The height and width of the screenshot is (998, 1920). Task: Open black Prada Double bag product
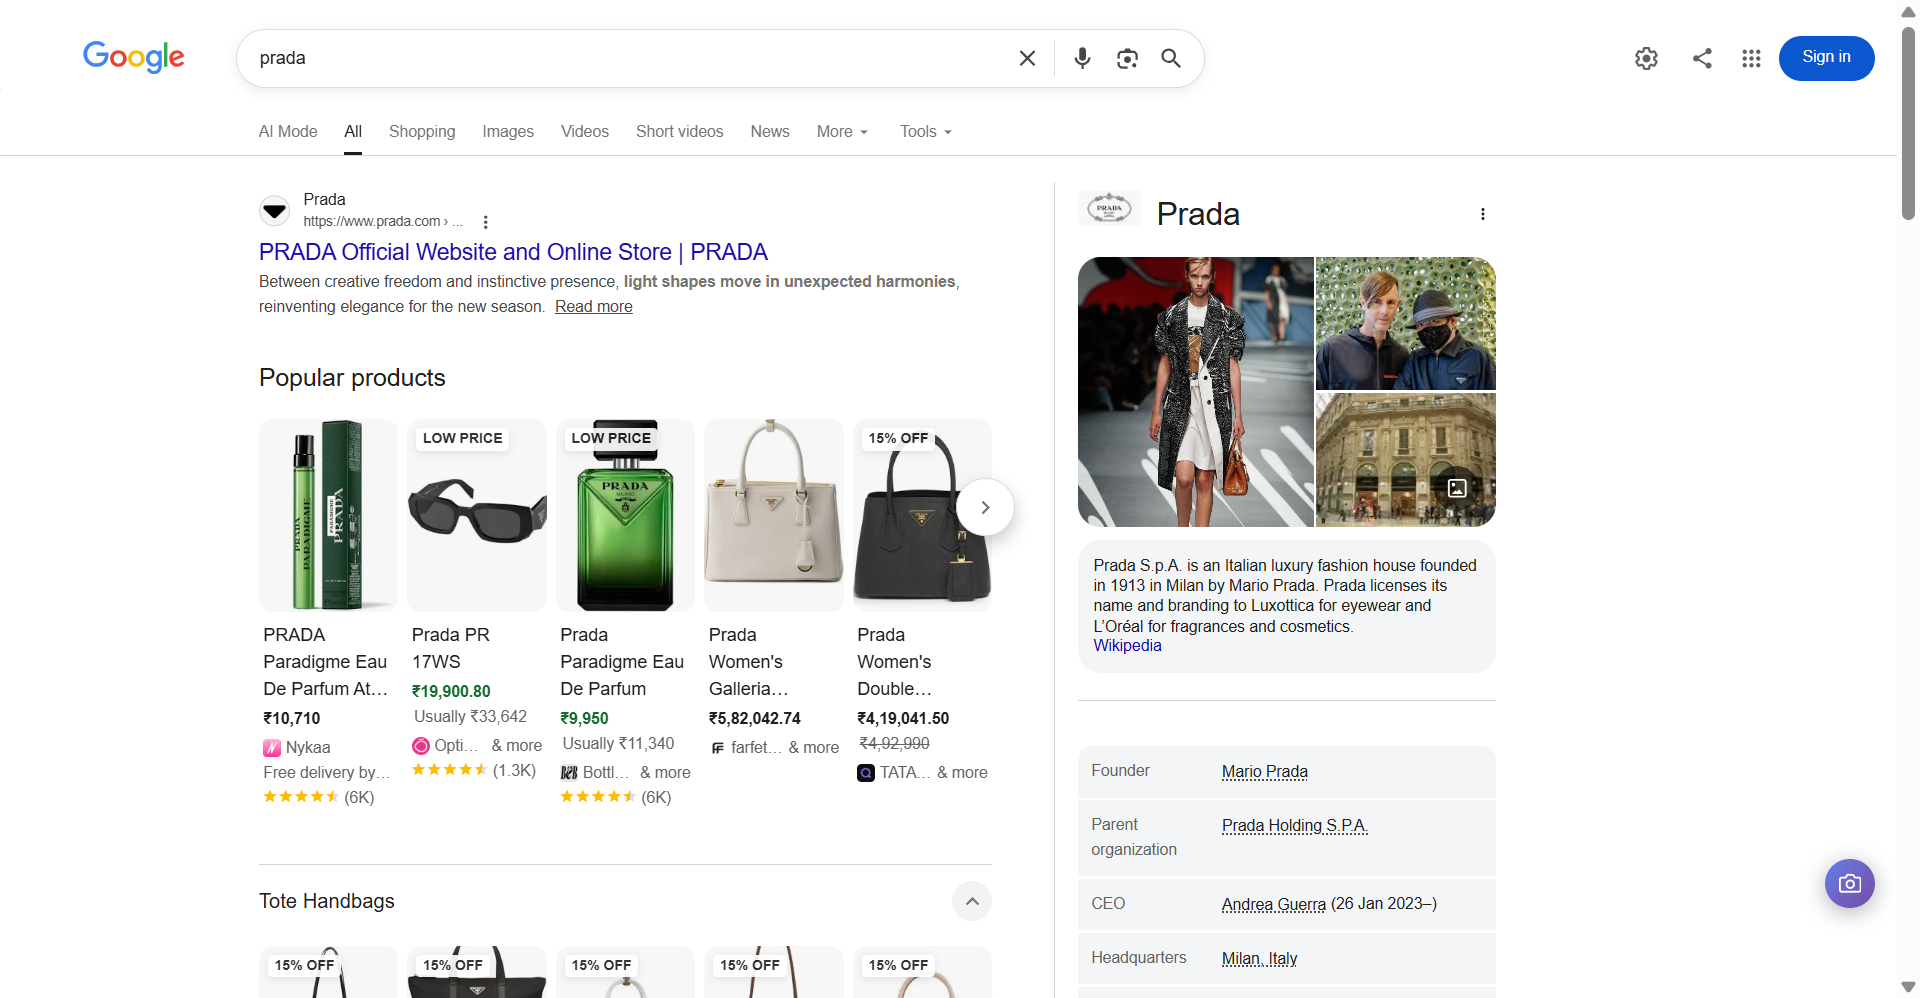(922, 515)
